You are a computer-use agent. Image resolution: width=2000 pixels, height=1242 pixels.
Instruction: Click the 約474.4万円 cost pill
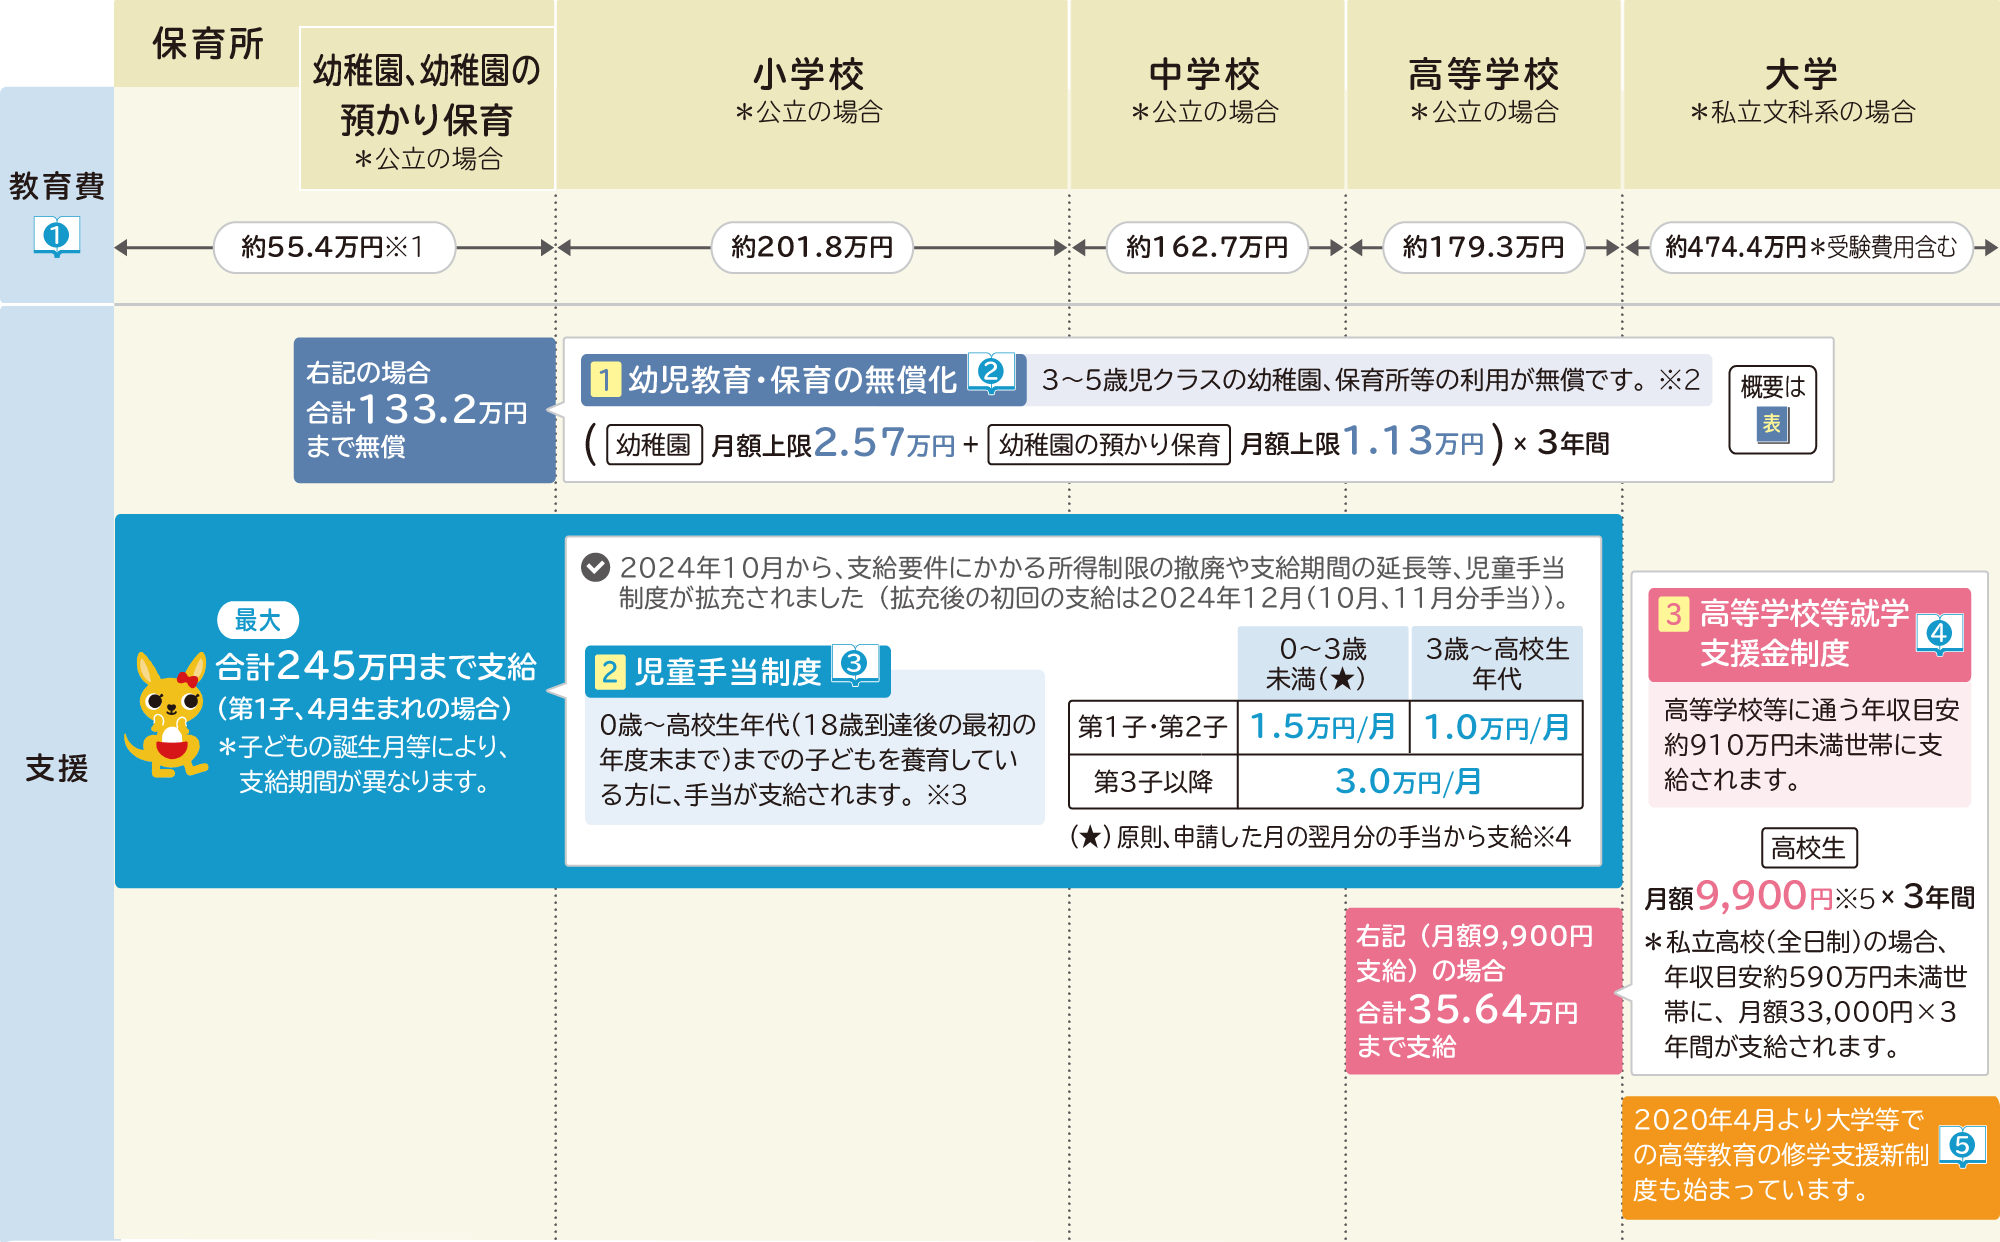(x=1811, y=247)
